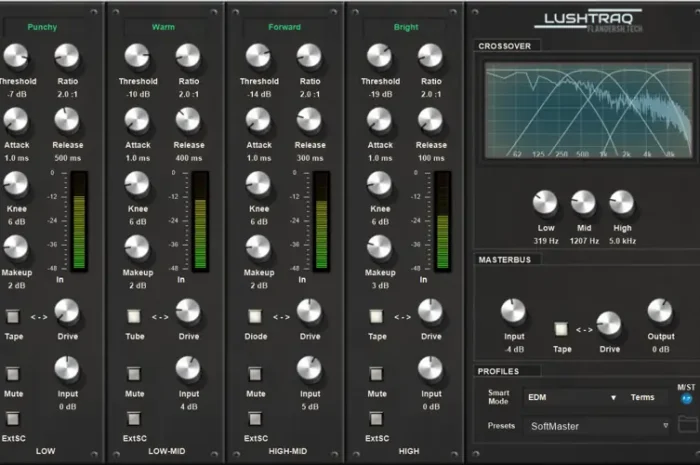Screen dimensions: 700x465
Task: Mute the LOW band
Action: [x=12, y=374]
